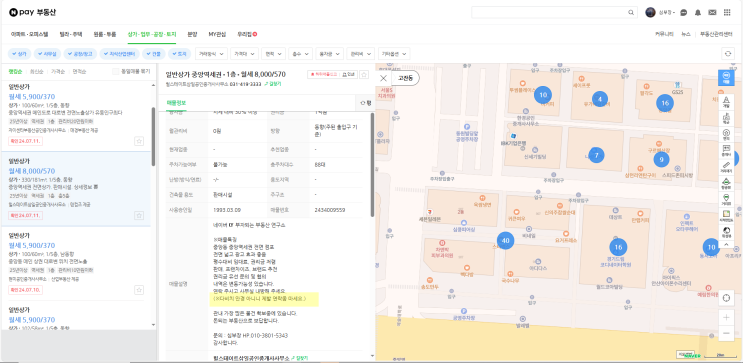Click the 중개사 map tool icon
This screenshot has width=743, height=363.
[726, 151]
